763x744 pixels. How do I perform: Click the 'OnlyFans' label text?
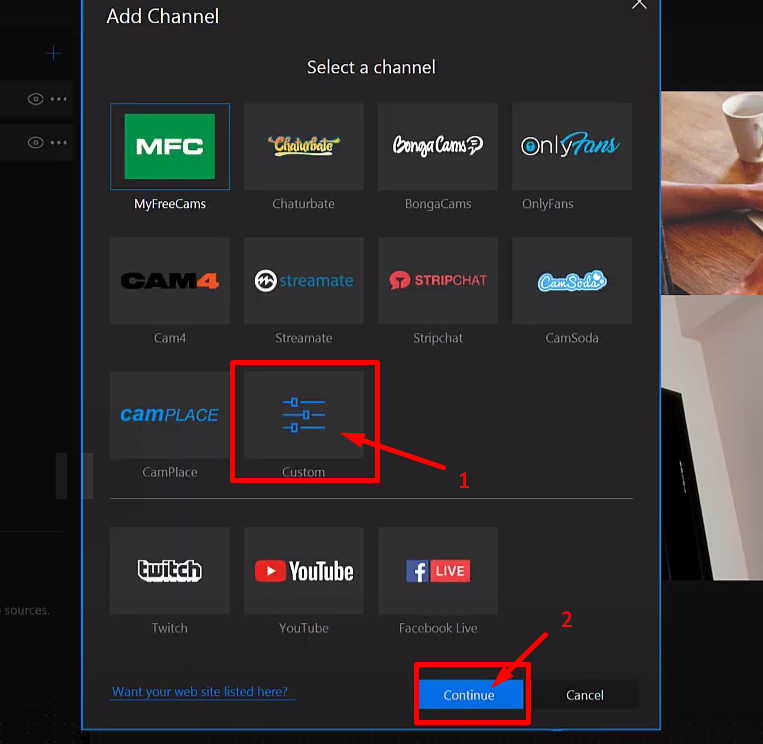(547, 204)
